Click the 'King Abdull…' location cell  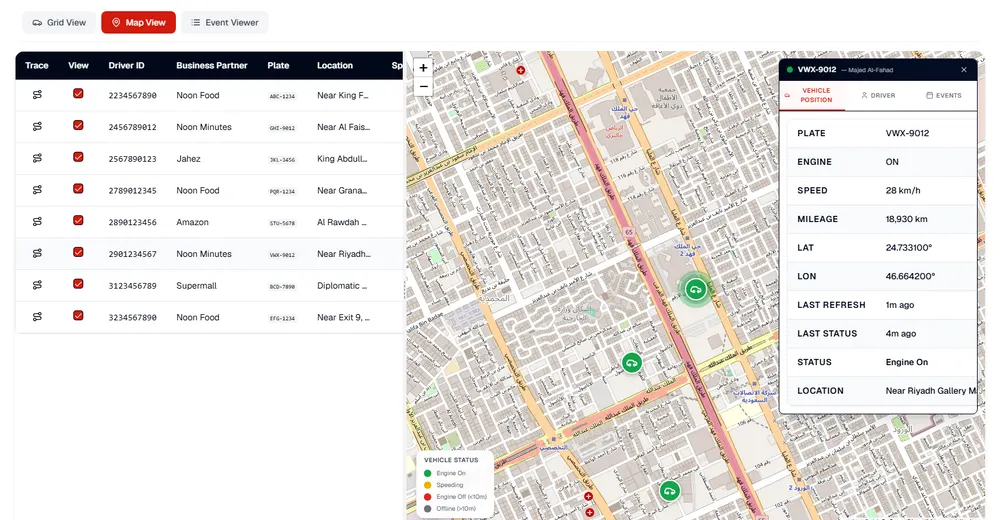(x=342, y=158)
